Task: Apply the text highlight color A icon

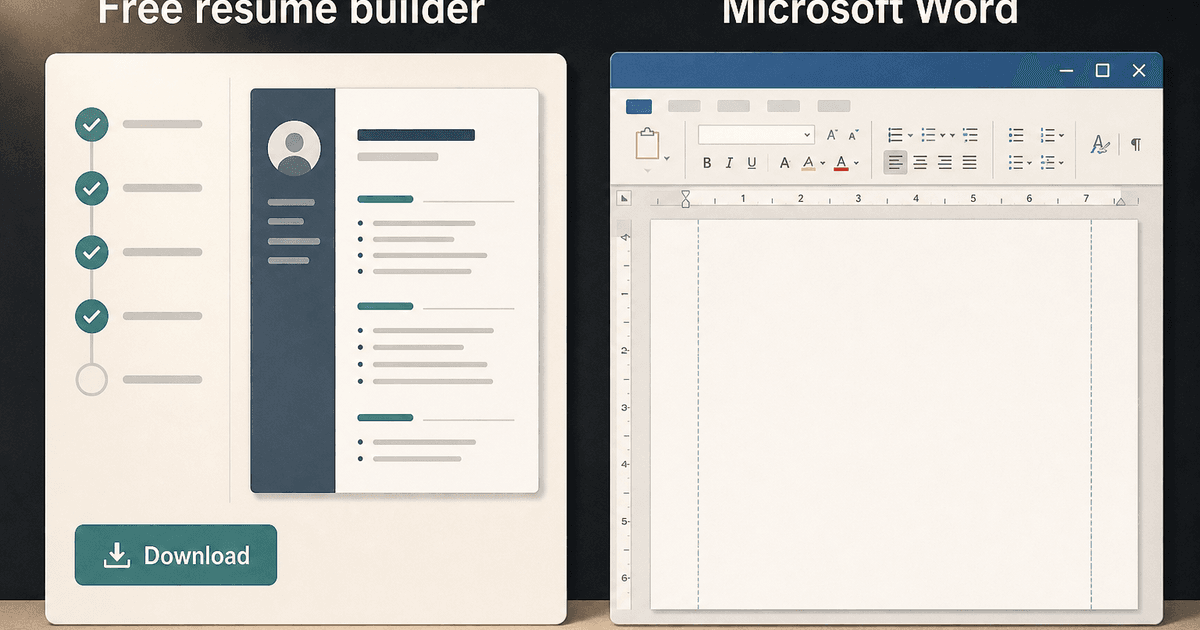Action: [808, 163]
